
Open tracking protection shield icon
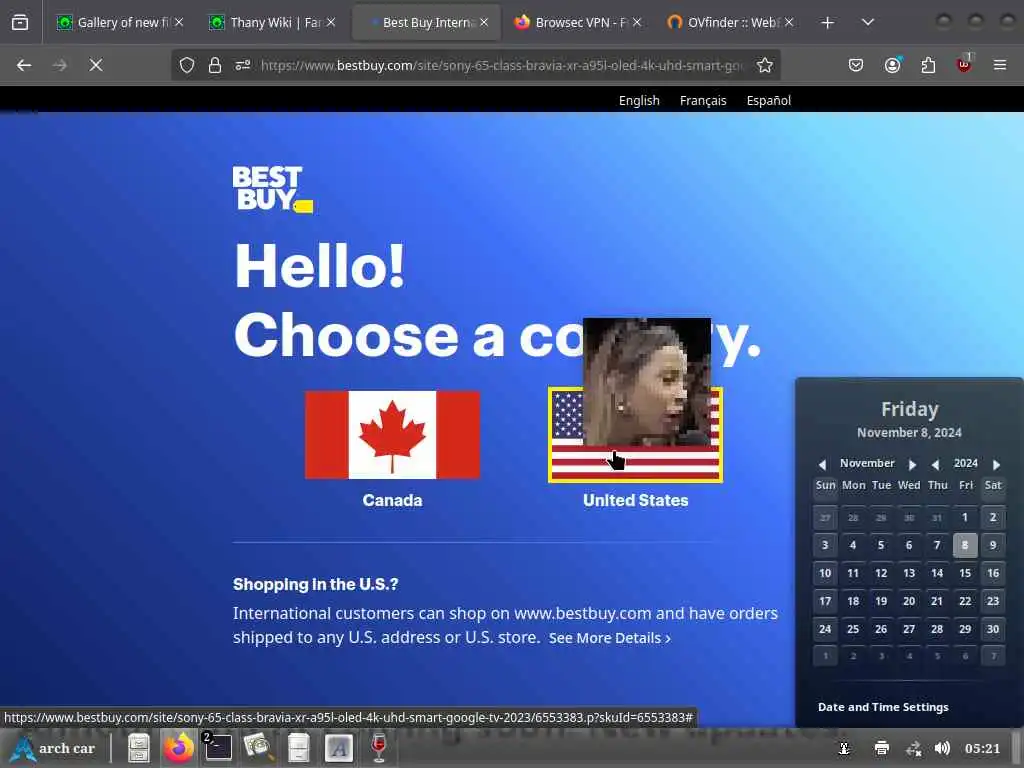point(187,65)
